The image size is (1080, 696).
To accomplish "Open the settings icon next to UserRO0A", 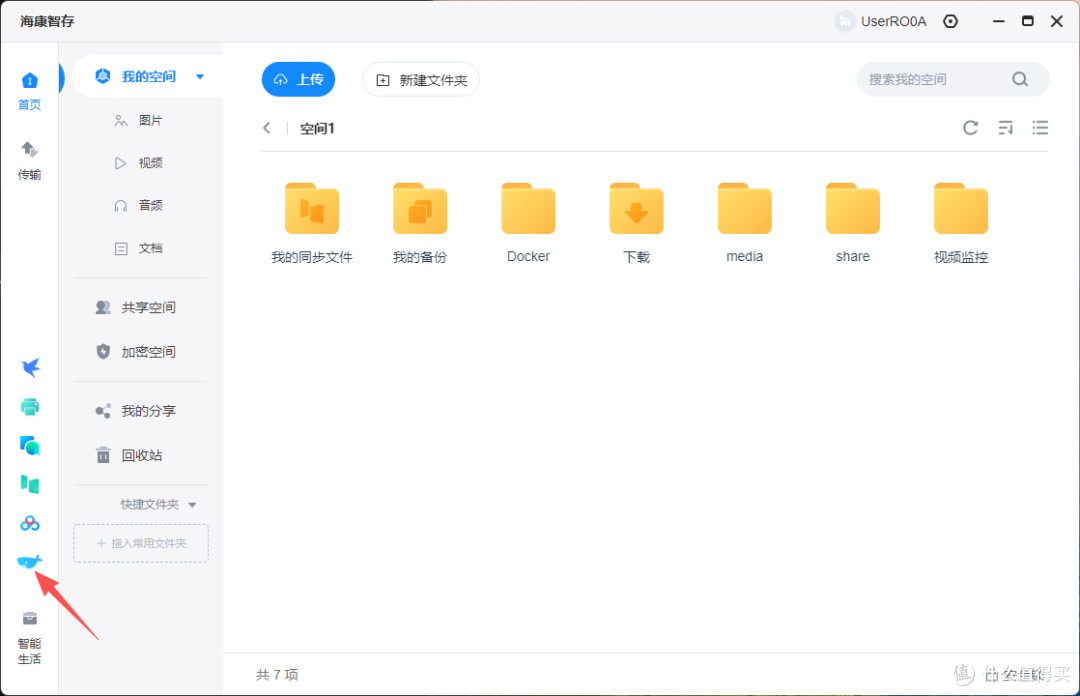I will [951, 21].
